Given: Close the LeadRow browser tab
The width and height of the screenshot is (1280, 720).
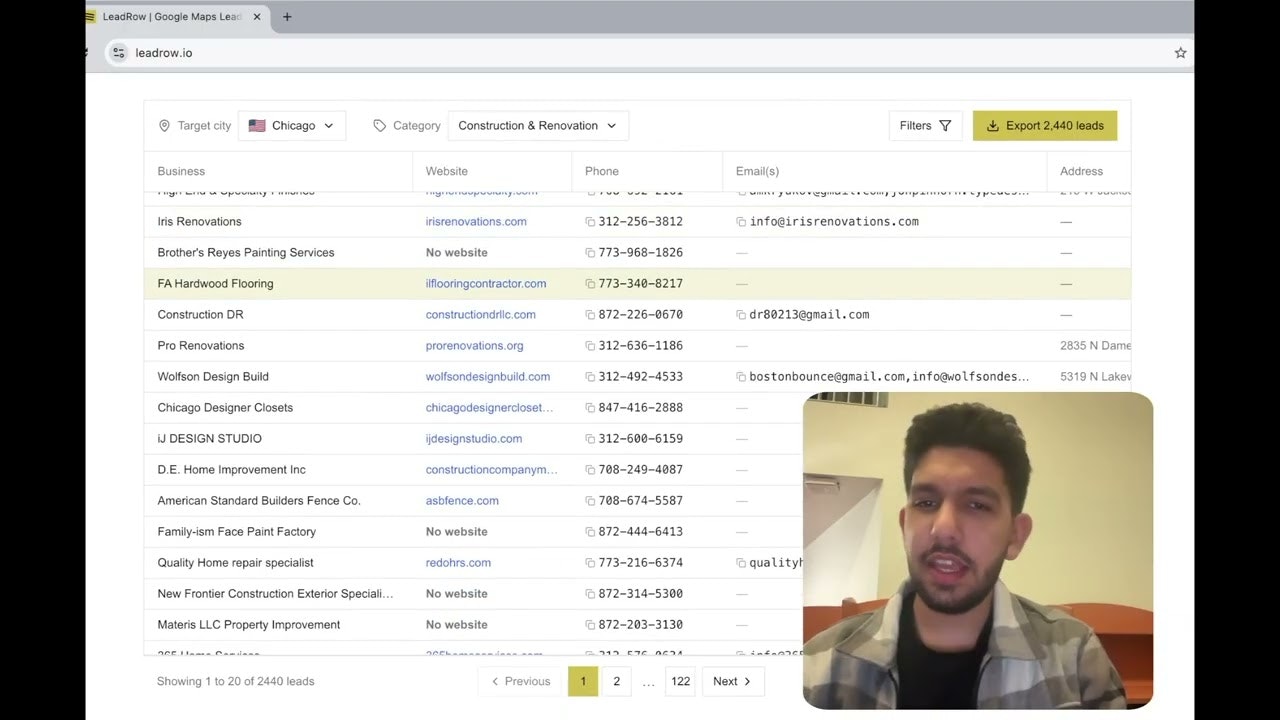Looking at the screenshot, I should (257, 17).
